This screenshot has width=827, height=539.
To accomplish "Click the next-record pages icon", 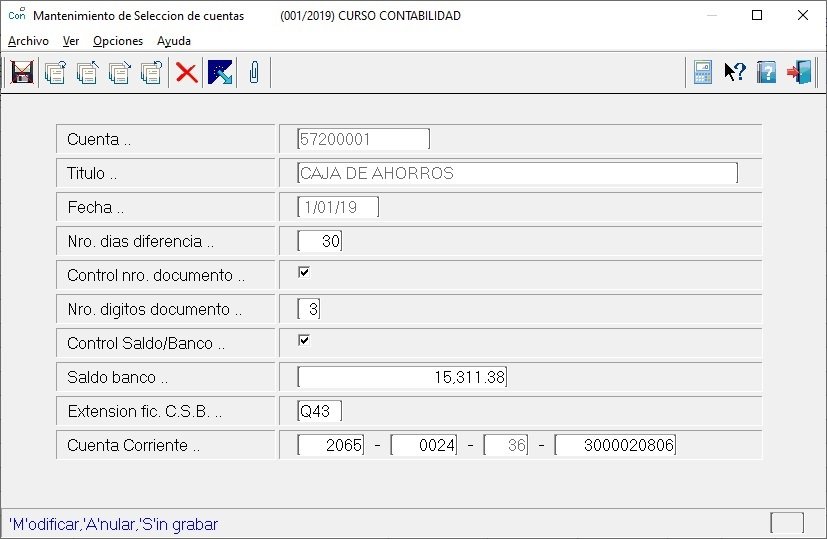I will (119, 72).
